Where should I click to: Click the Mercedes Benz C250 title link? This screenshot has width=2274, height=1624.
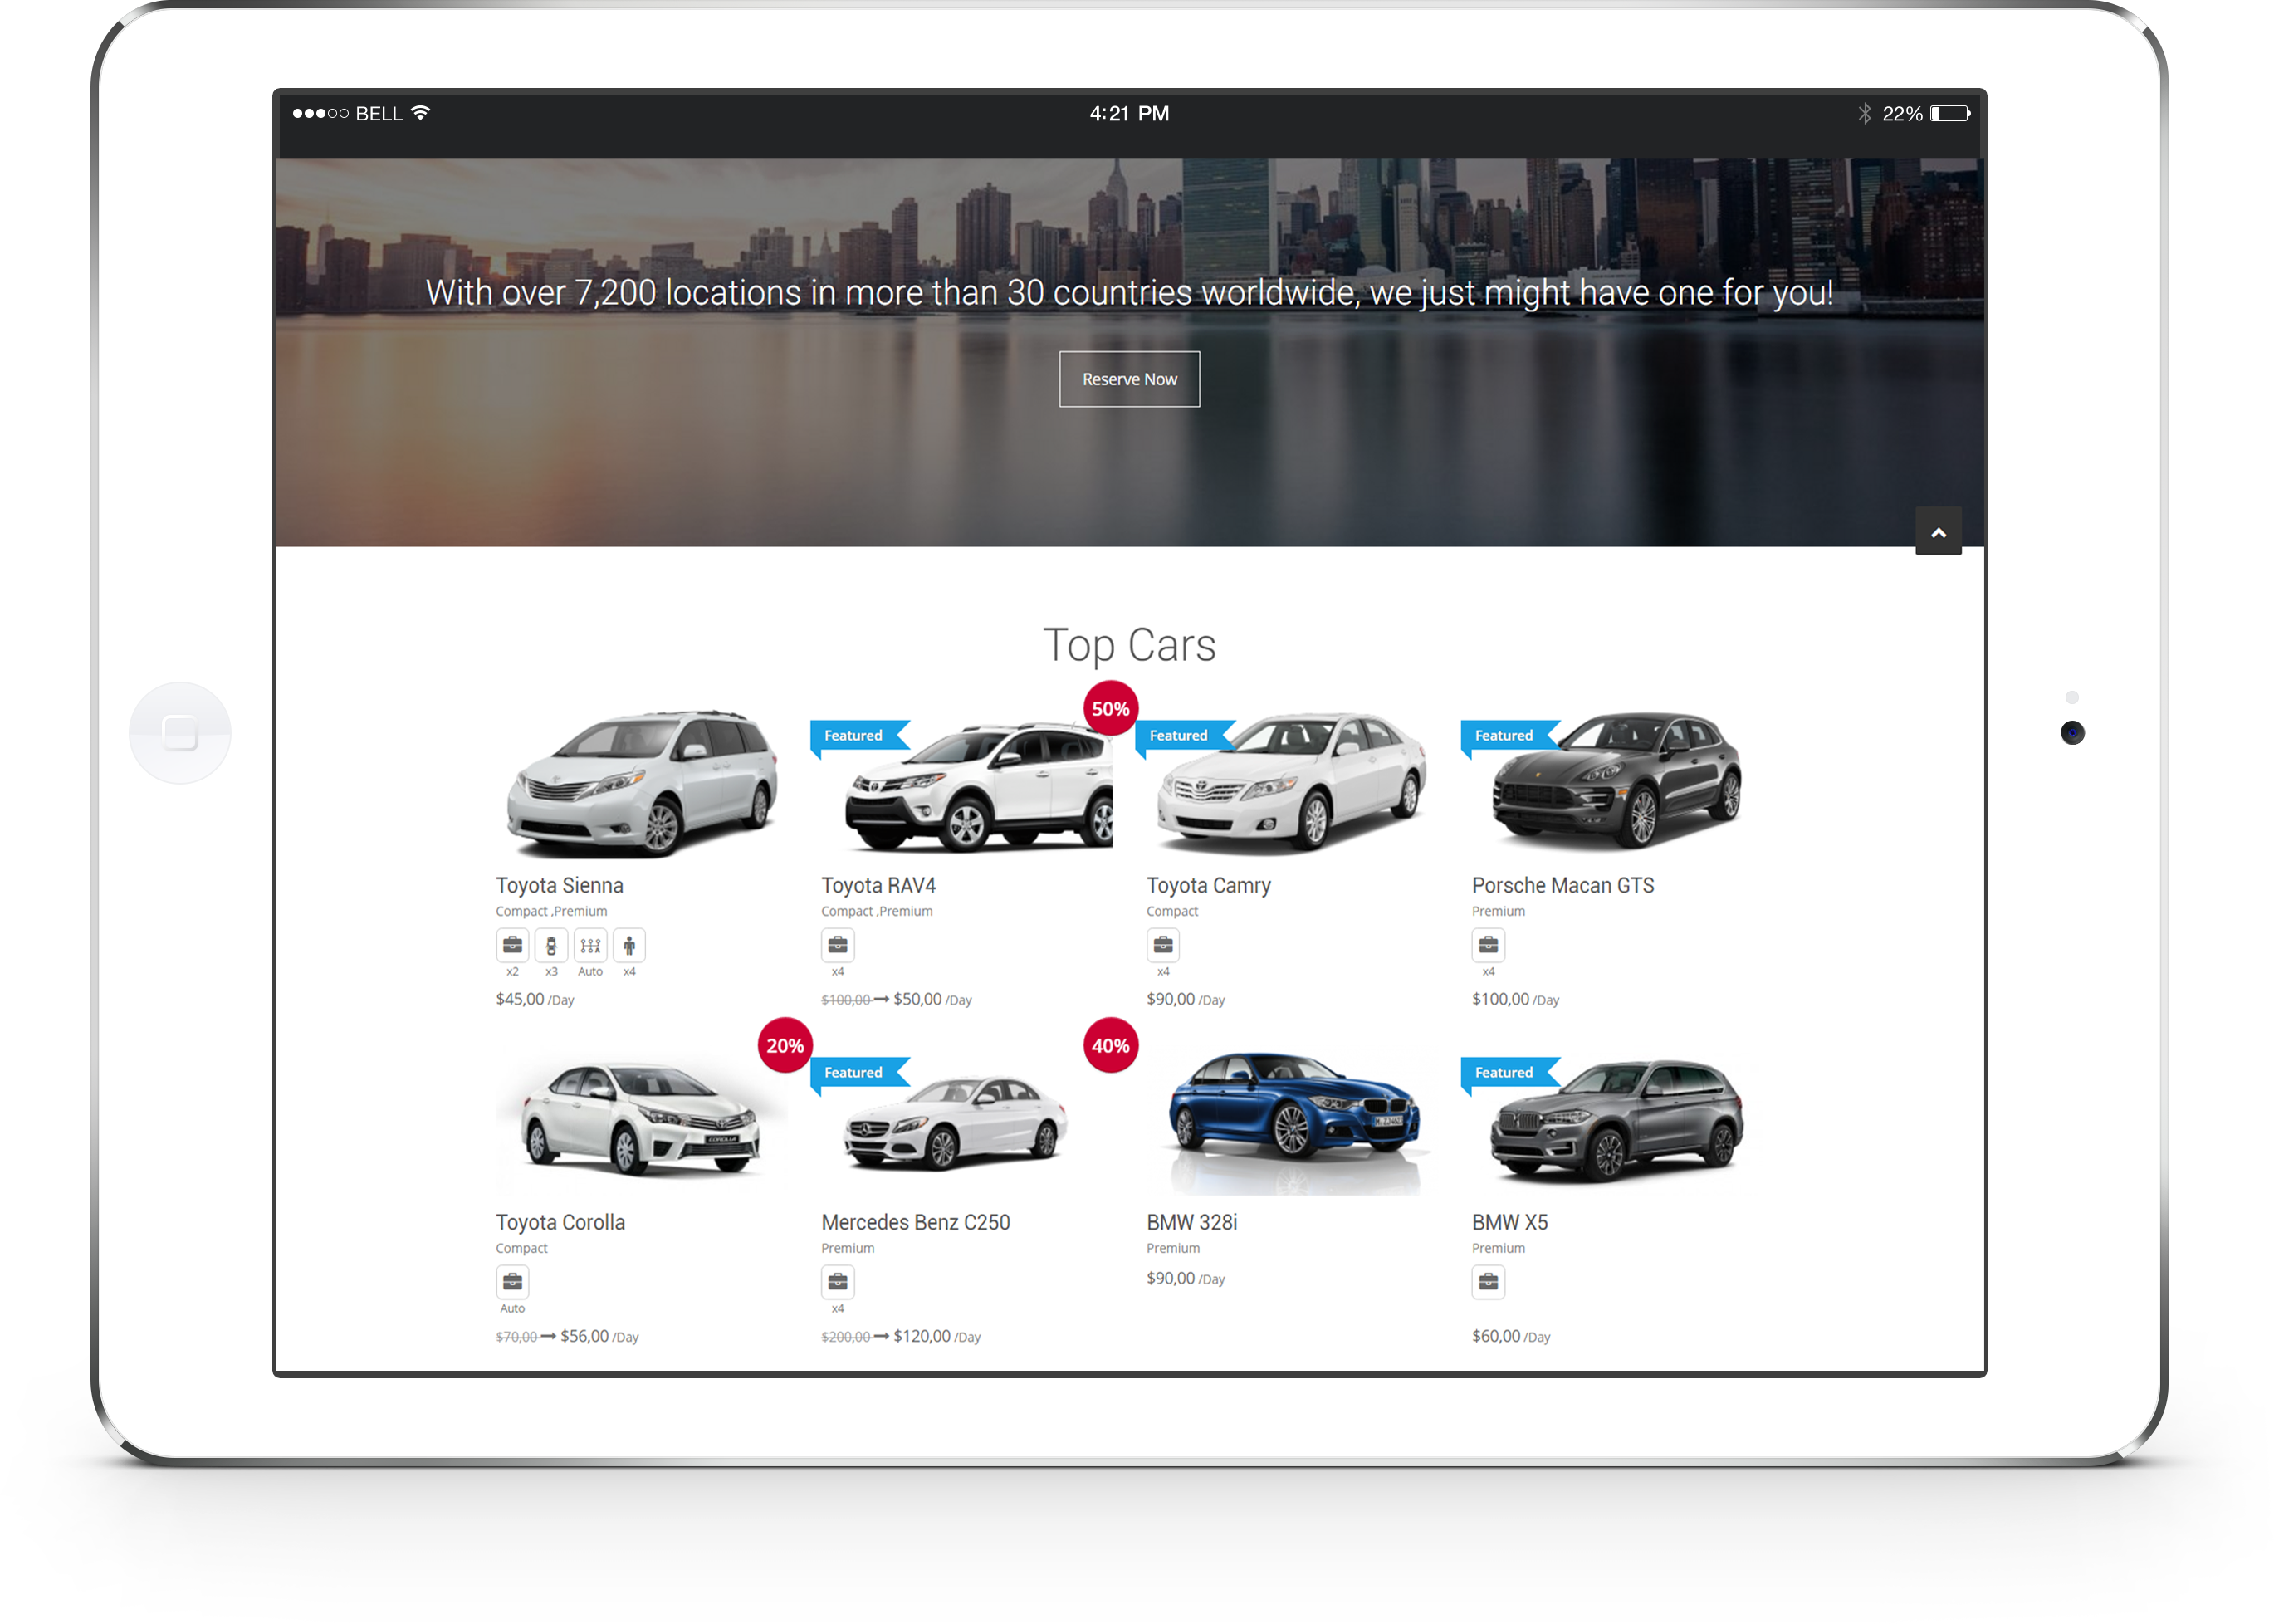(915, 1222)
